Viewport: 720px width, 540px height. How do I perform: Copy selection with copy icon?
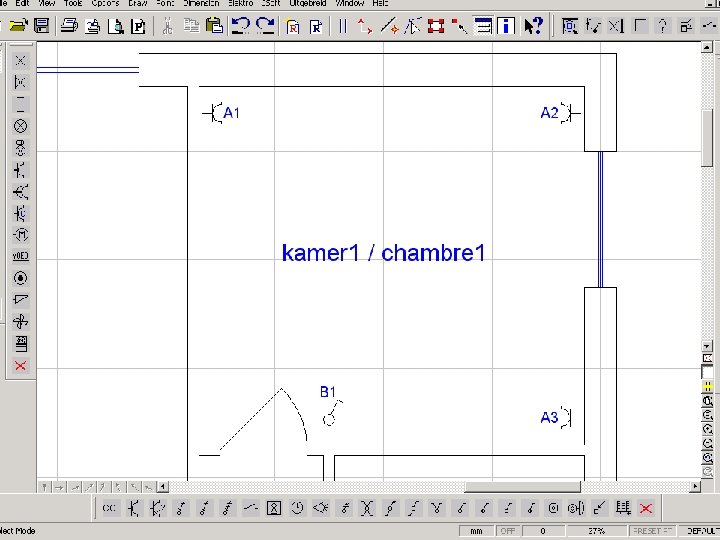(191, 26)
